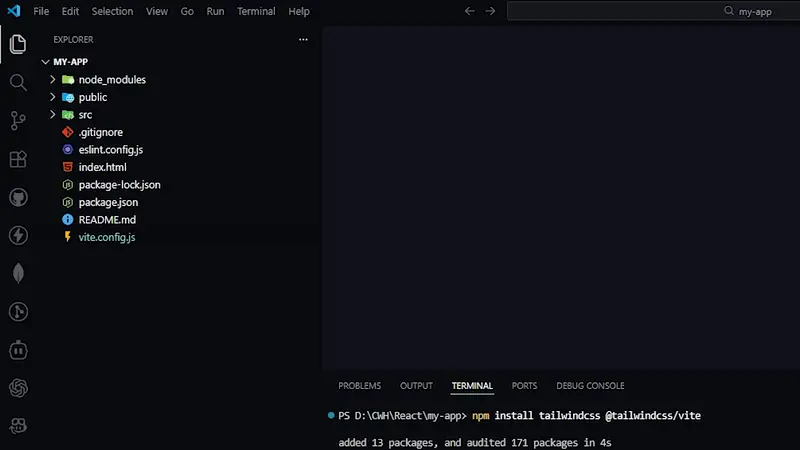Open vite.config.js file
Image resolution: width=800 pixels, height=450 pixels.
point(106,237)
